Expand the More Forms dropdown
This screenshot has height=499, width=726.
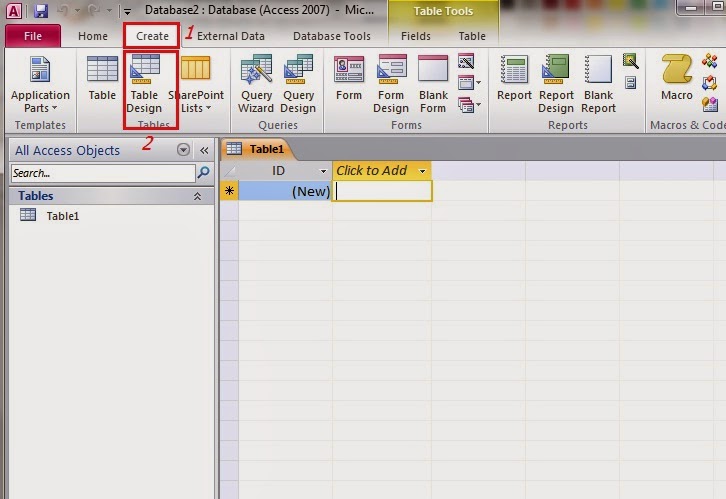coord(469,106)
